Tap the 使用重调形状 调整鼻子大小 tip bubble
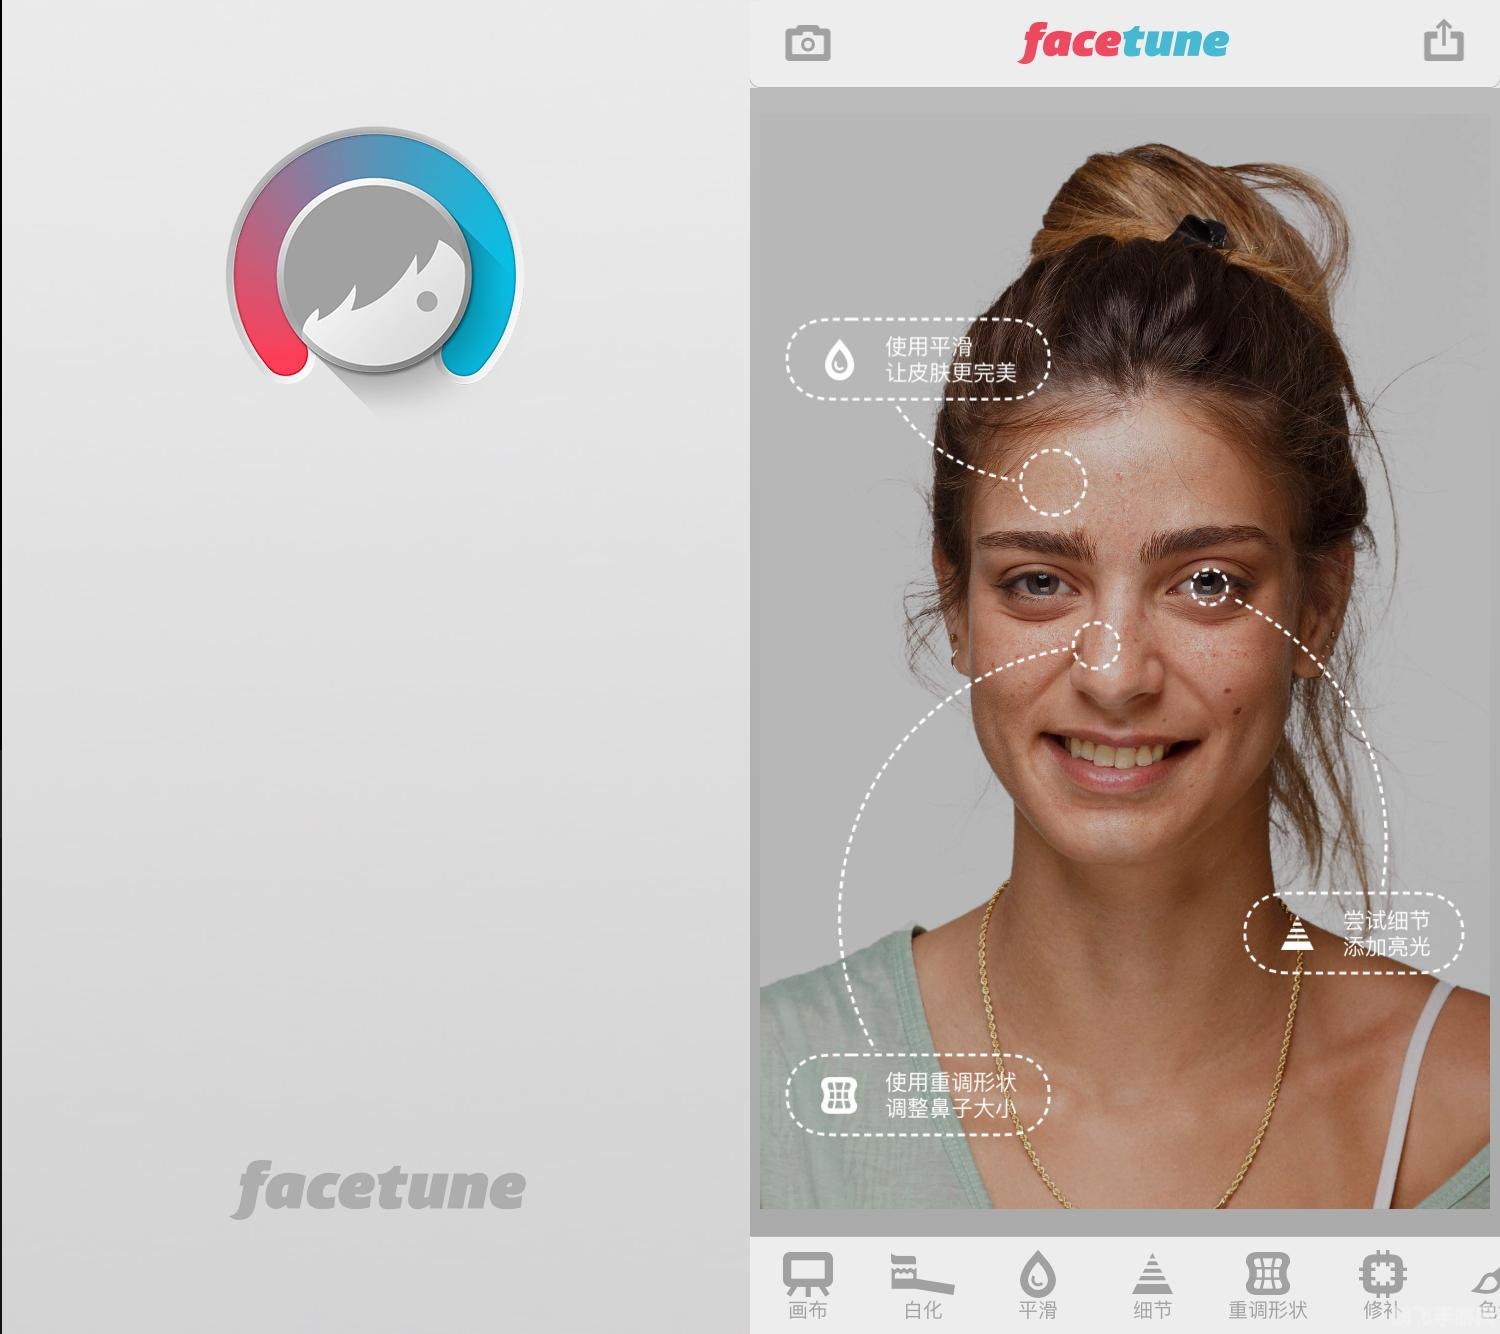 (918, 1095)
